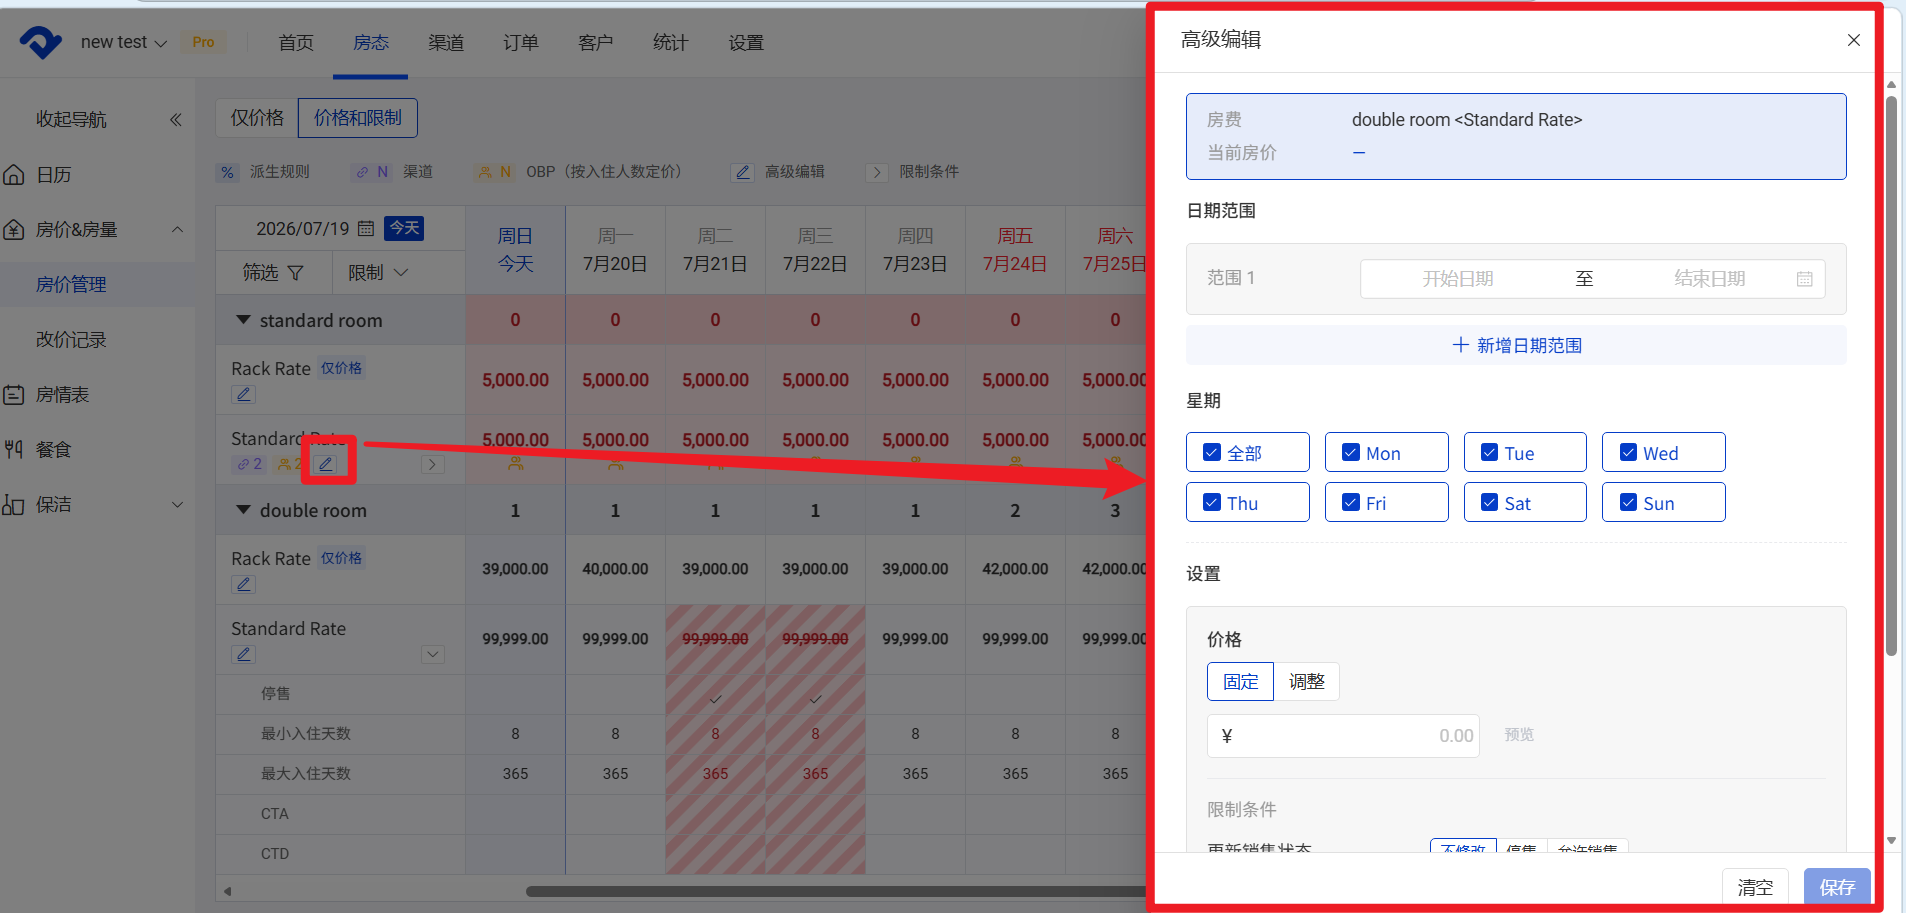
Task: Click filter funnel icon next to 筛选
Action: click(x=295, y=273)
